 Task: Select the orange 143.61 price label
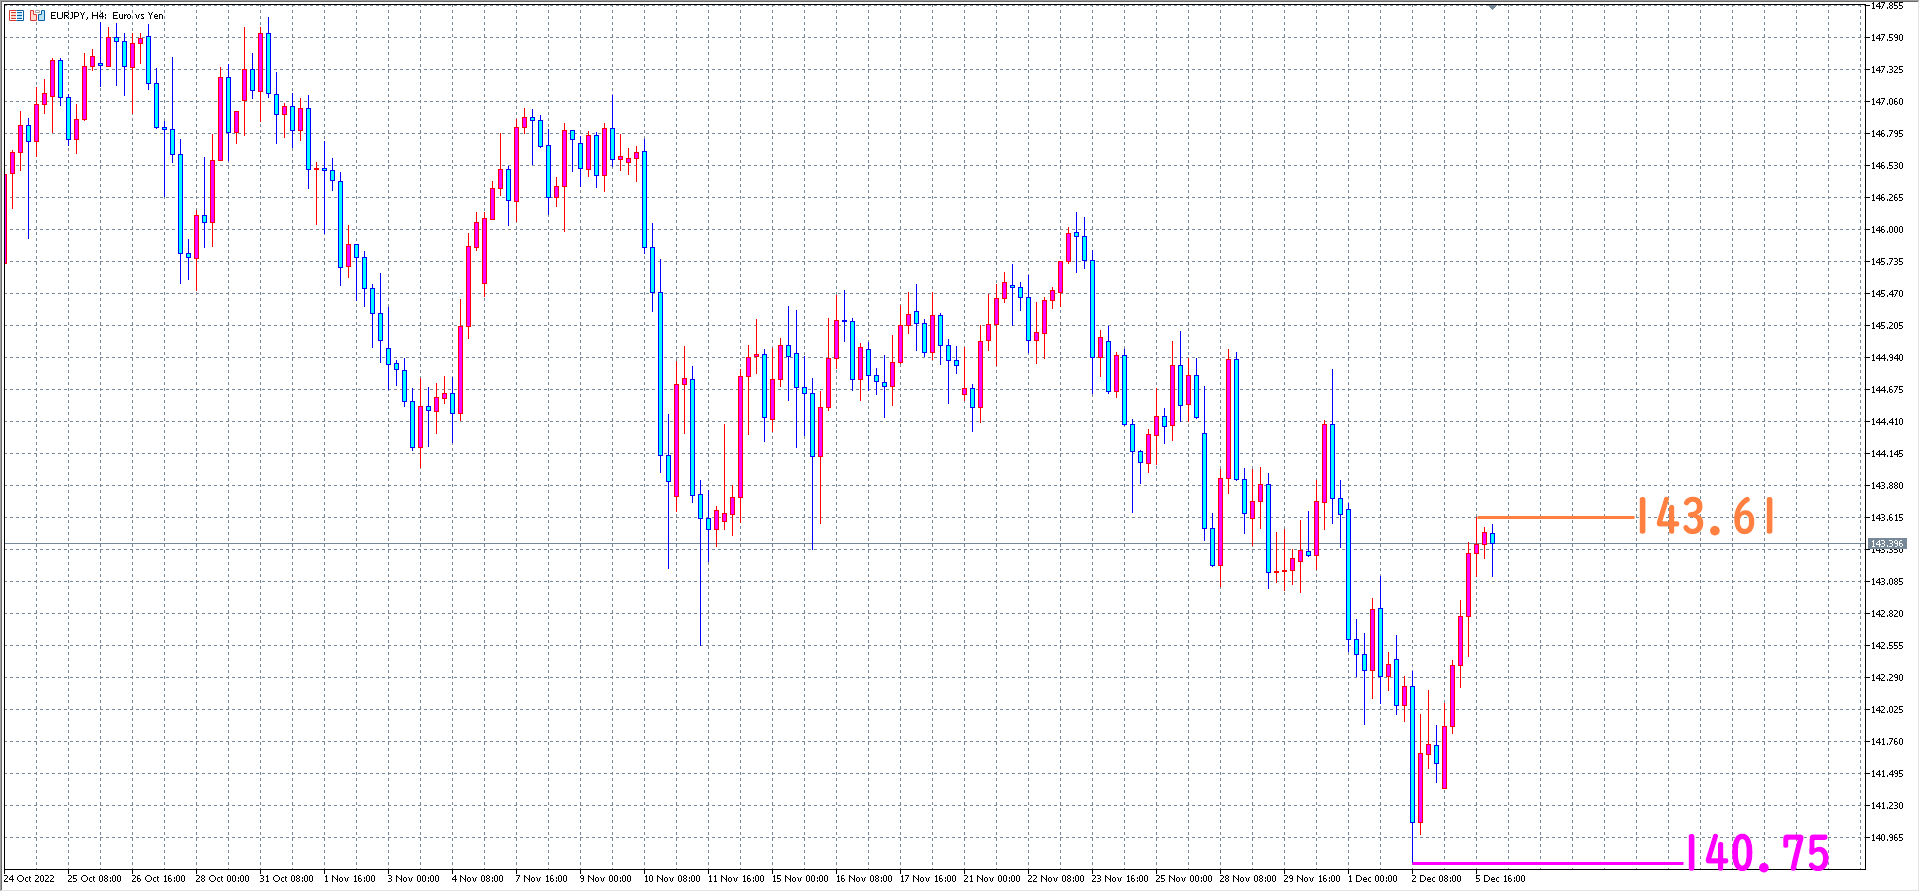[1706, 517]
